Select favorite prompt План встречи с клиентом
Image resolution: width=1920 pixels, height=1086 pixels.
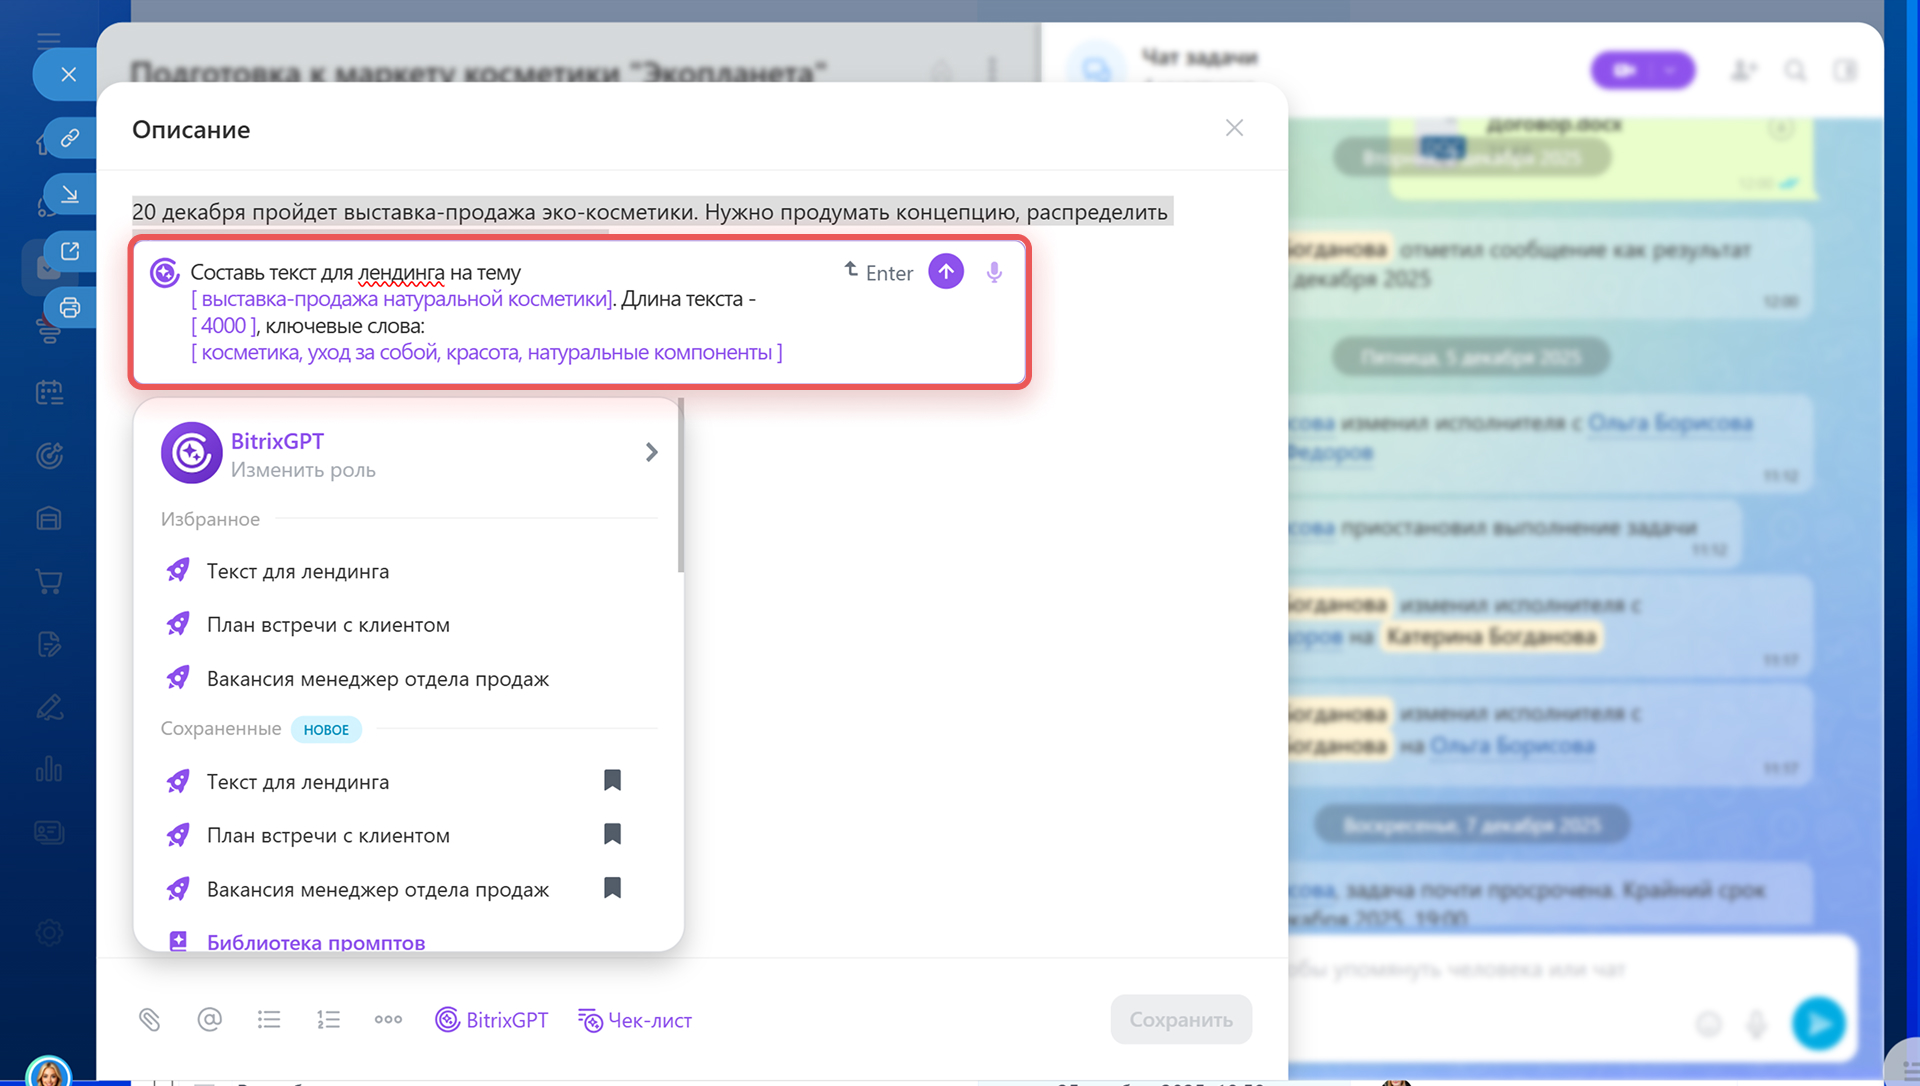click(x=328, y=625)
